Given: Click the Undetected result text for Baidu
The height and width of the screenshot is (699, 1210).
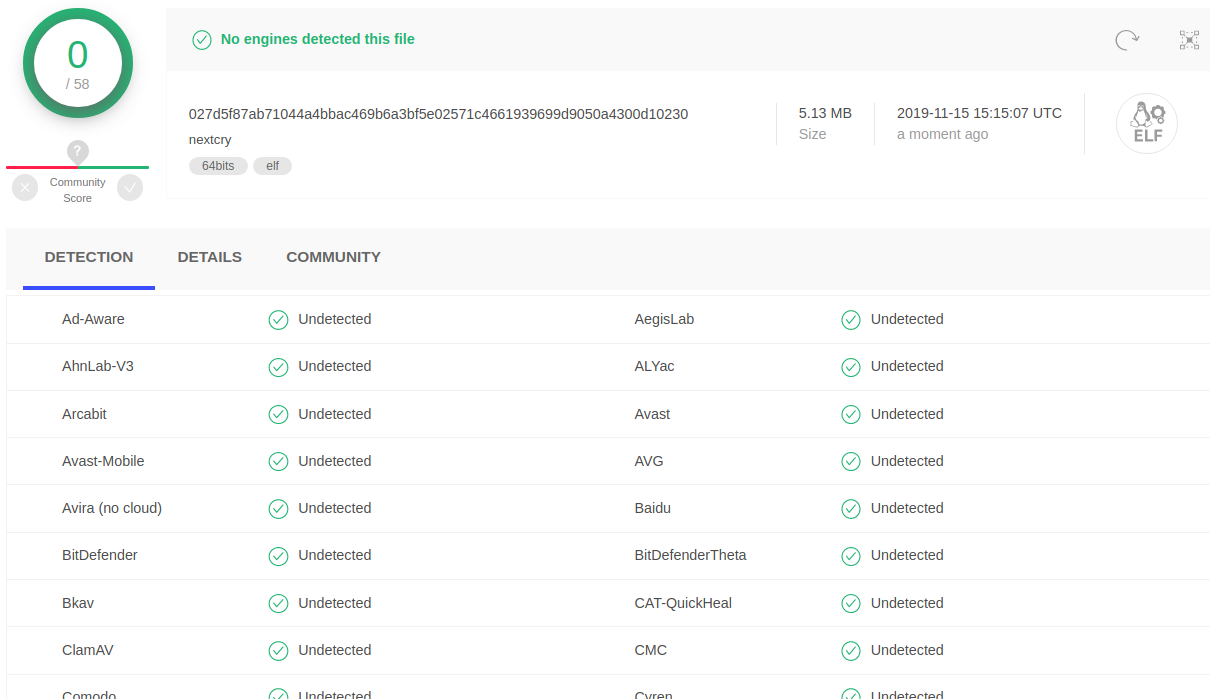Looking at the screenshot, I should pyautogui.click(x=907, y=508).
